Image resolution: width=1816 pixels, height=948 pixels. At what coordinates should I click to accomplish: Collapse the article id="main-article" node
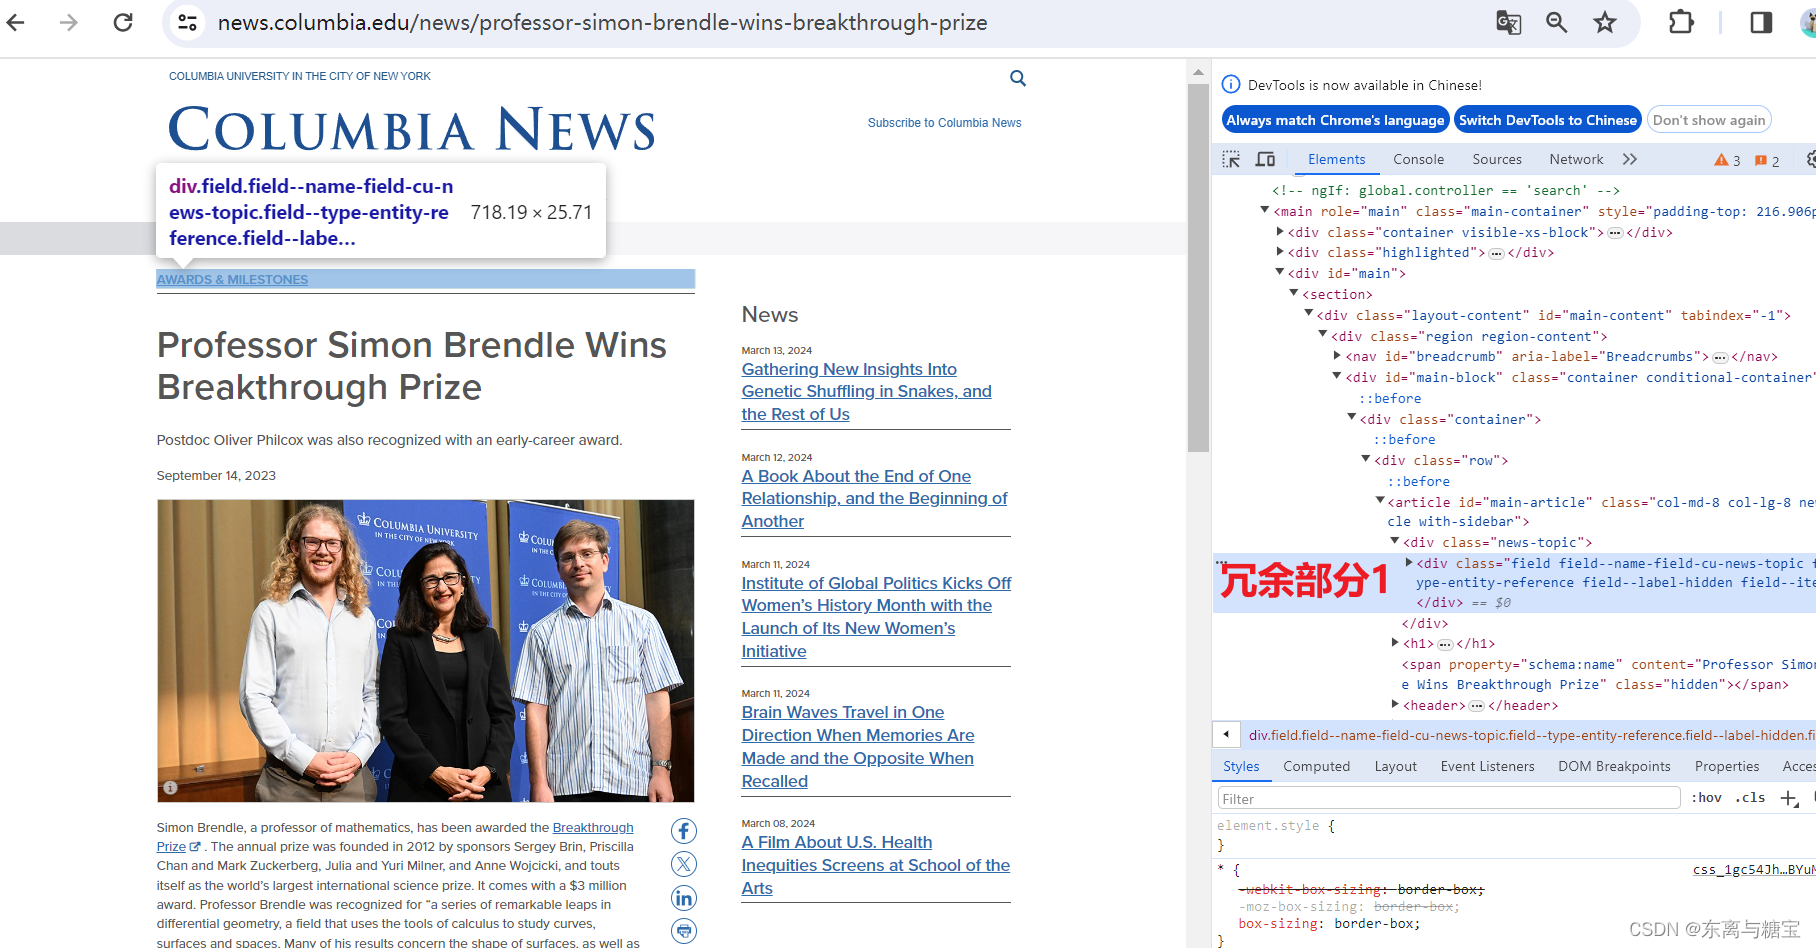(x=1380, y=501)
